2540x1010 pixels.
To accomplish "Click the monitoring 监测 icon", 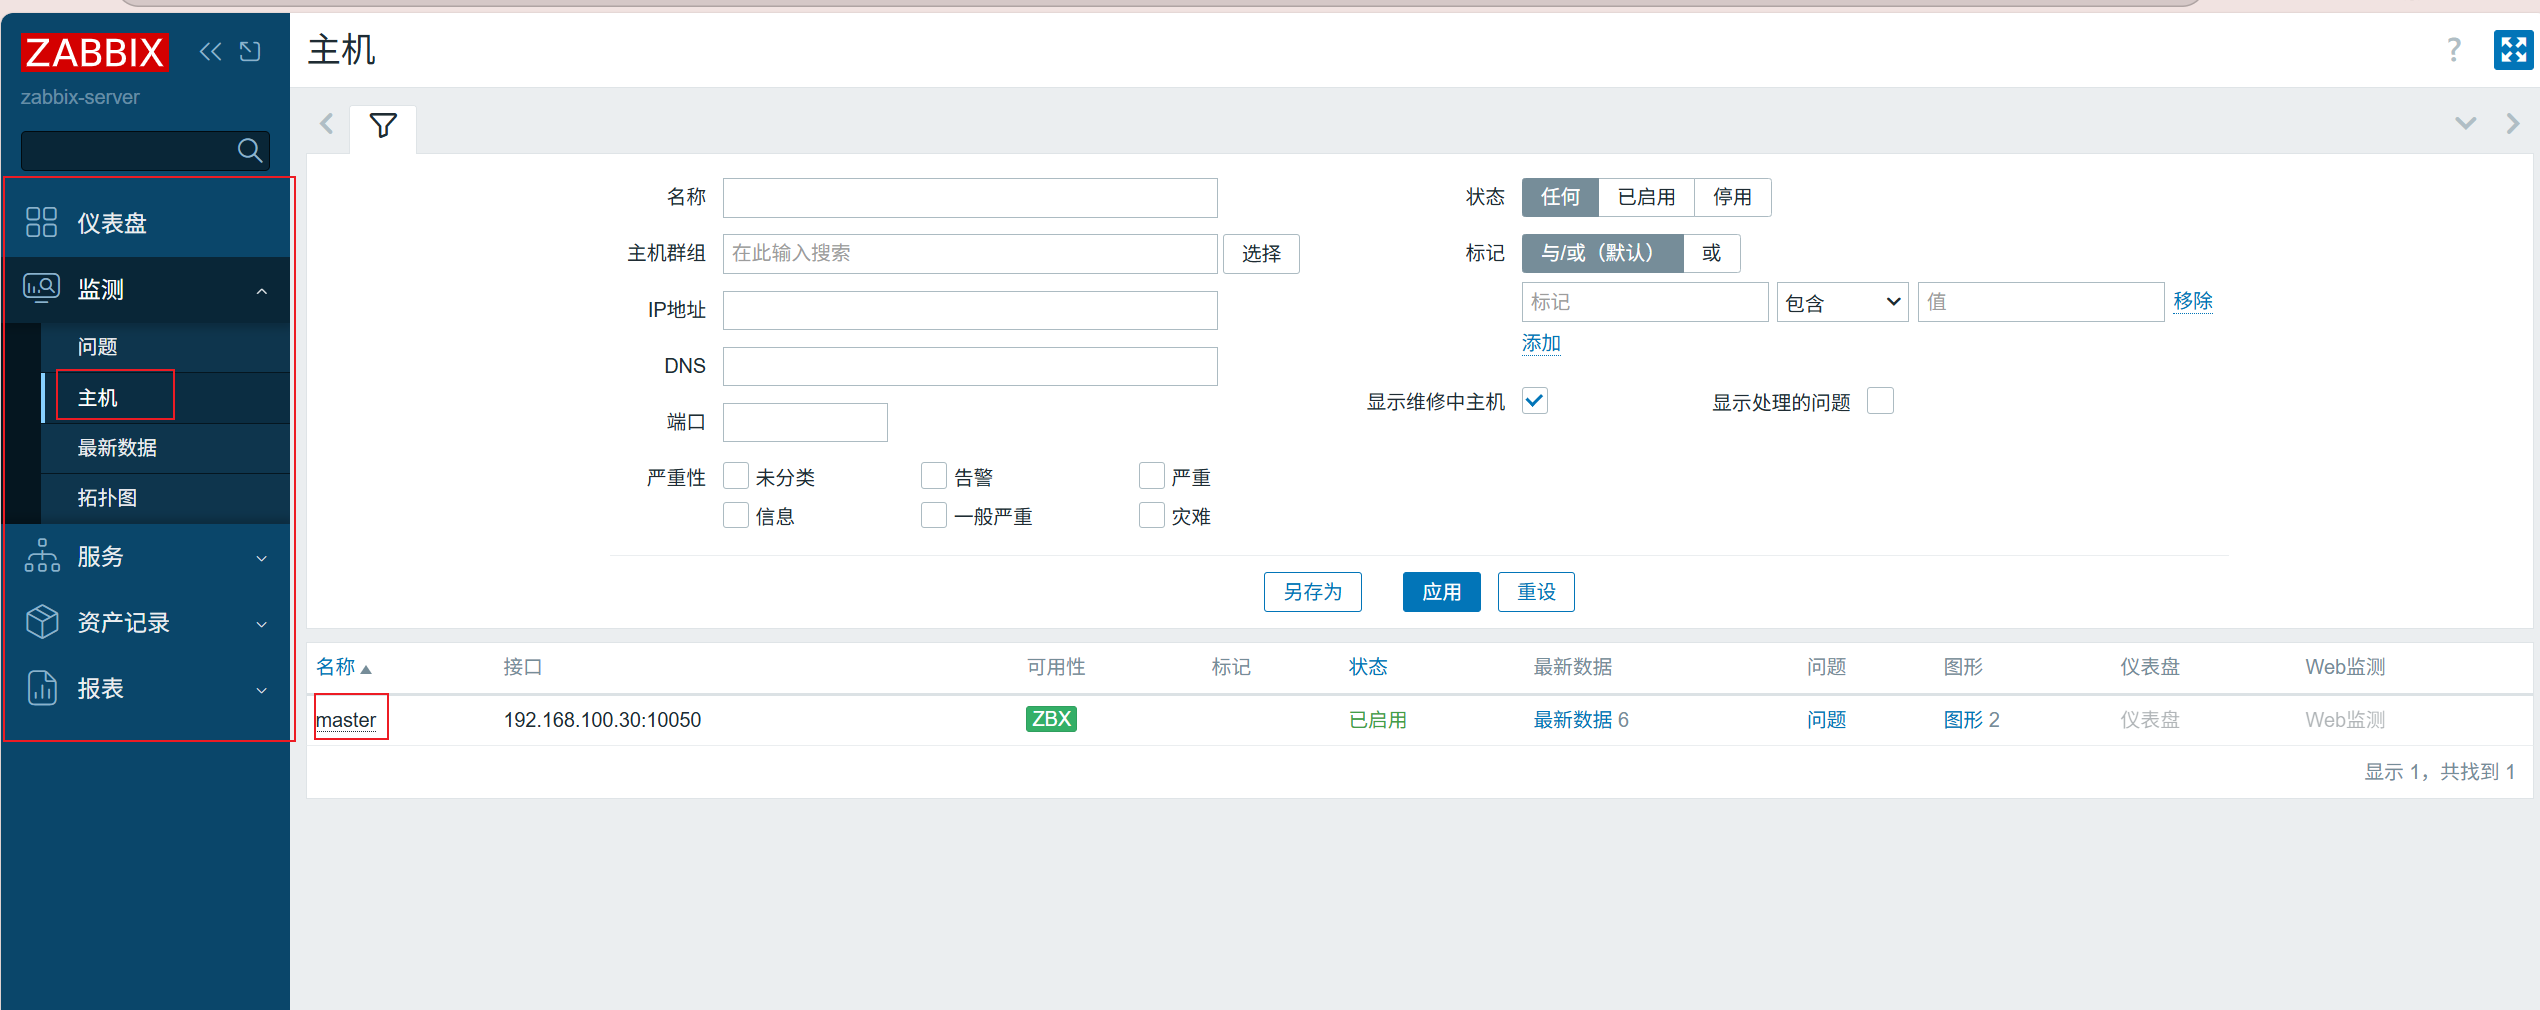I will 42,288.
